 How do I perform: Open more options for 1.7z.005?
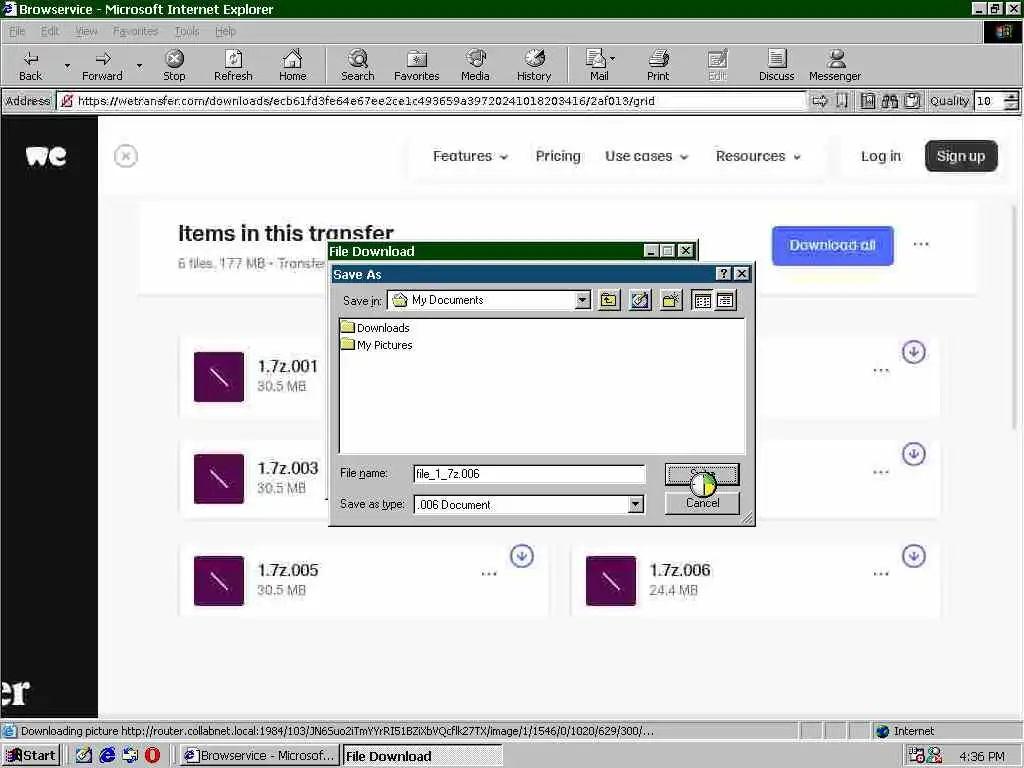488,574
